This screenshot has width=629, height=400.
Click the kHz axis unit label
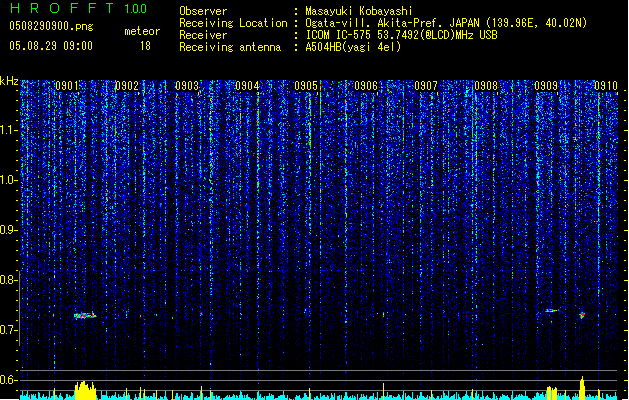[9, 81]
